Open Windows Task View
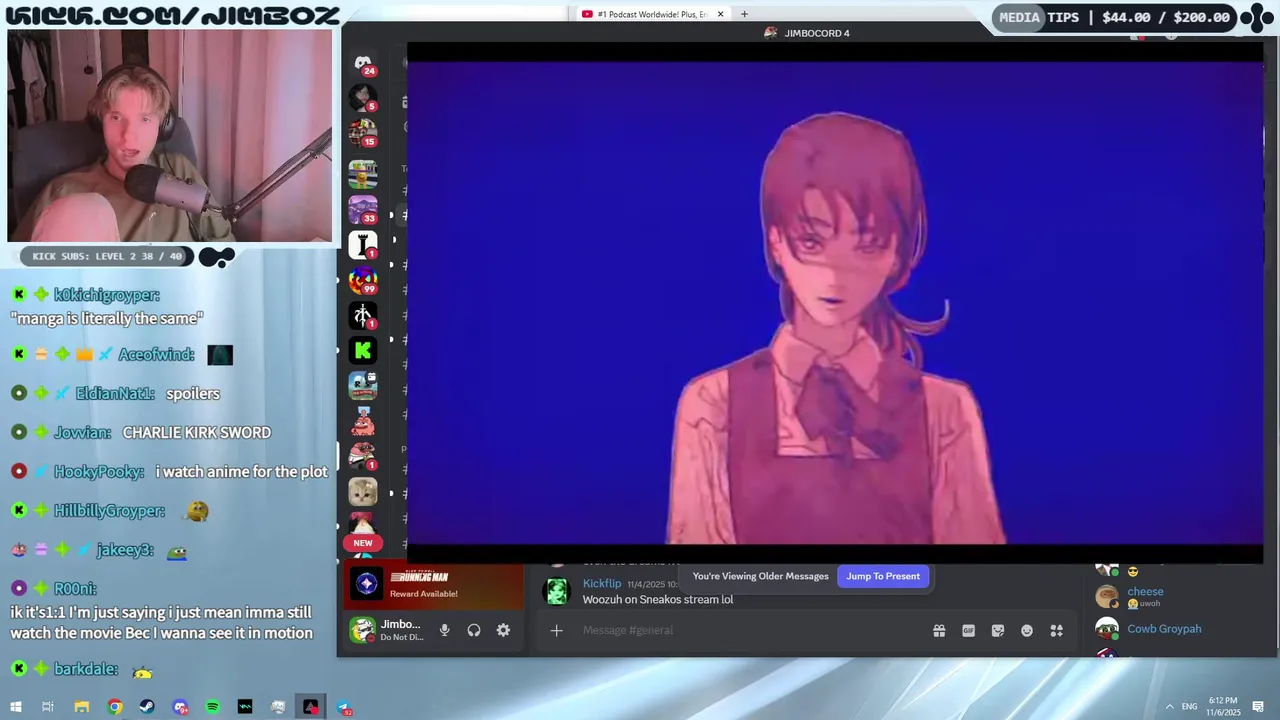The image size is (1280, 720). (48, 707)
